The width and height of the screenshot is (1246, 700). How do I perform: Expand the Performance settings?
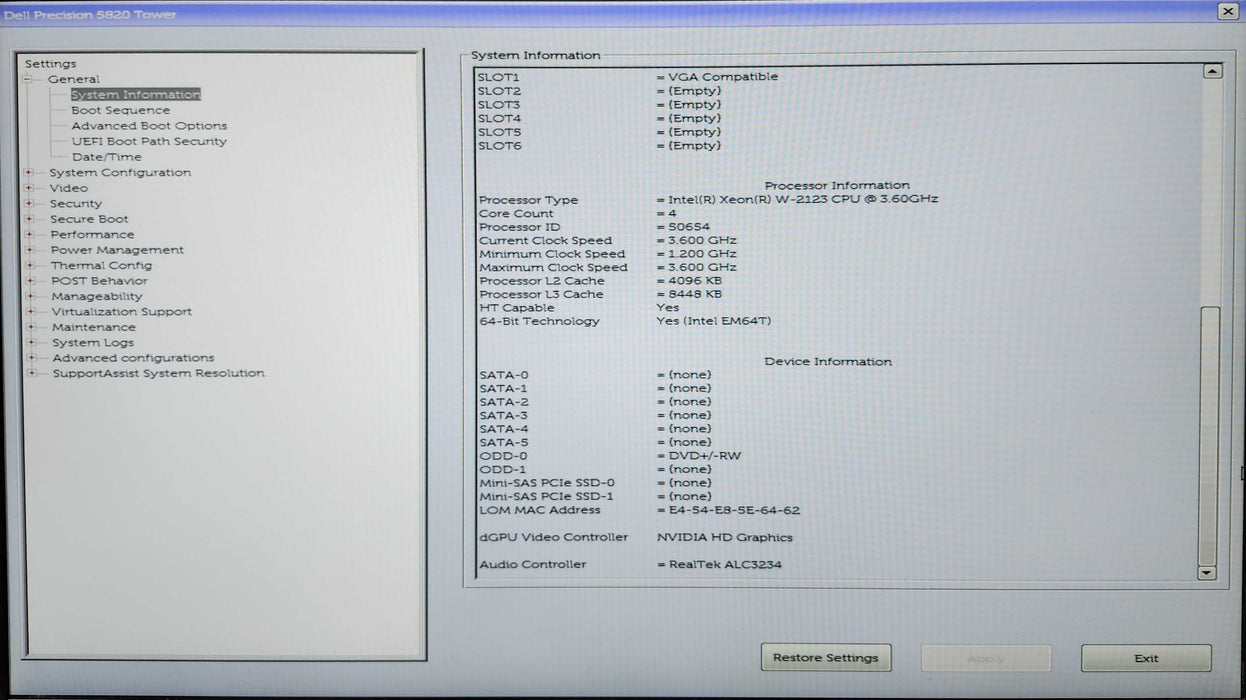[31, 234]
